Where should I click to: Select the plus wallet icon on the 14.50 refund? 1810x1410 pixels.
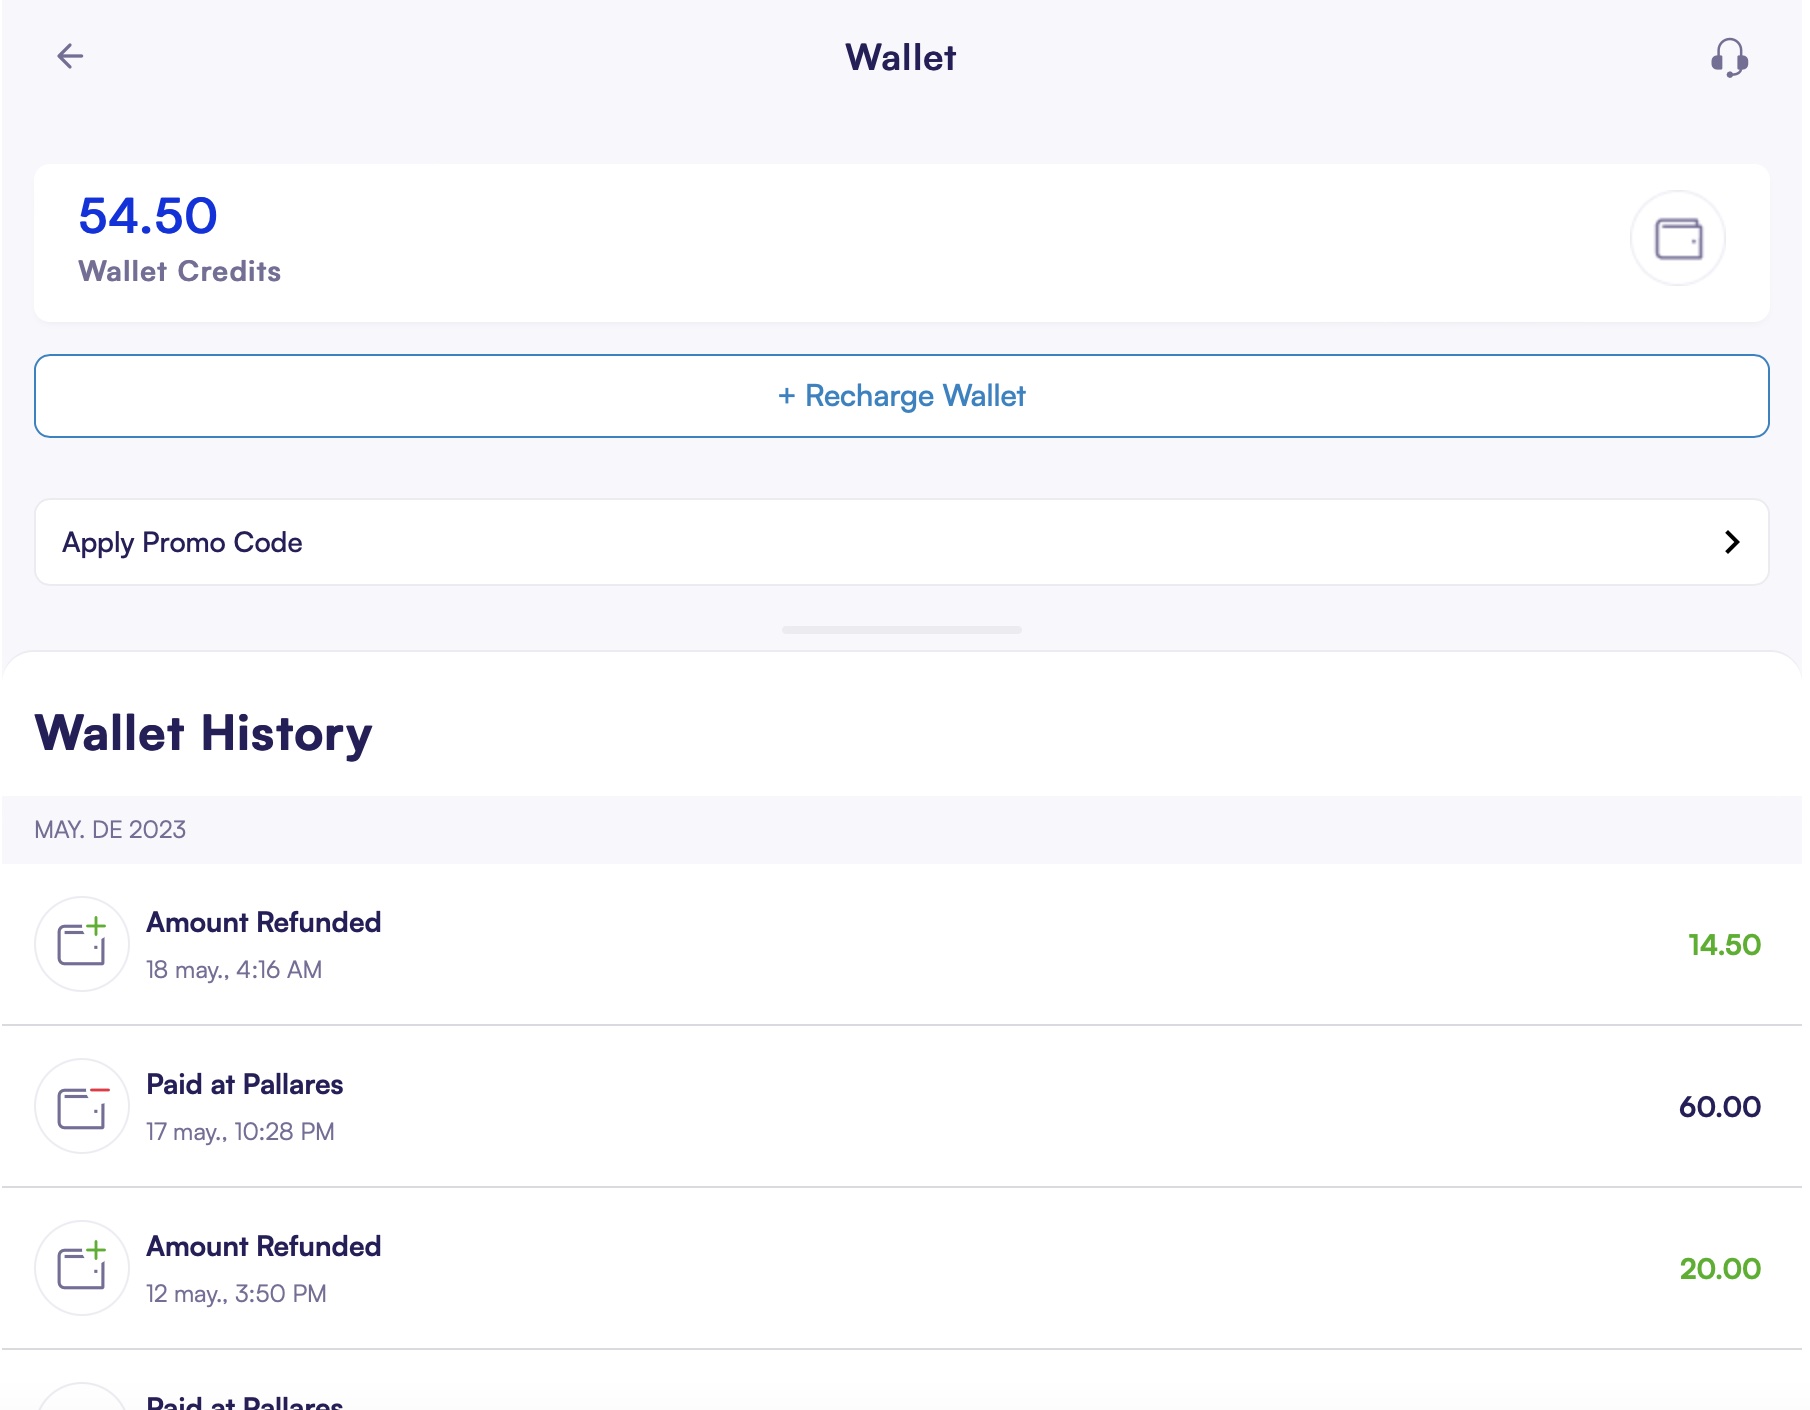pos(82,943)
